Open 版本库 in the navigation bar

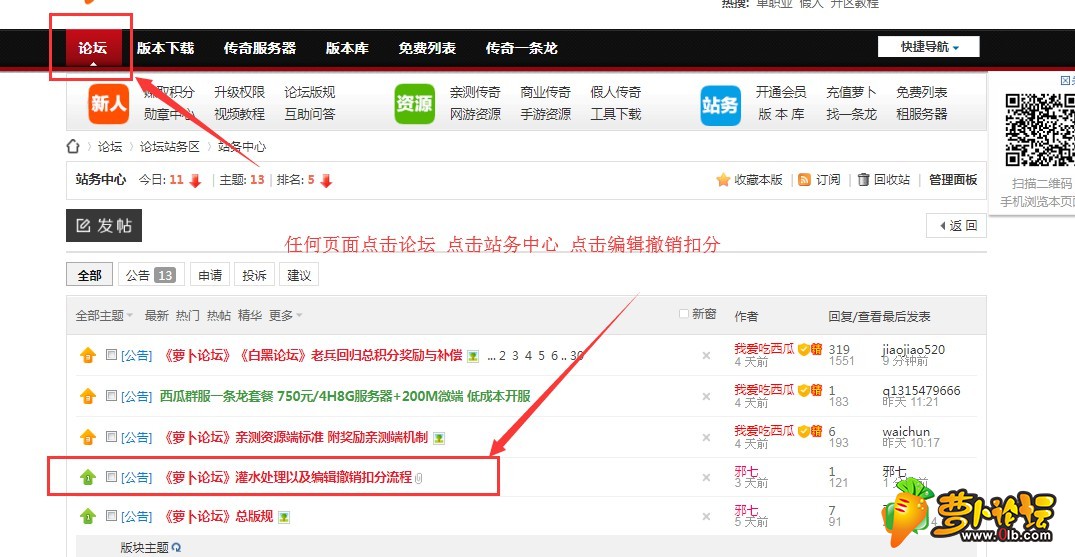(x=347, y=48)
